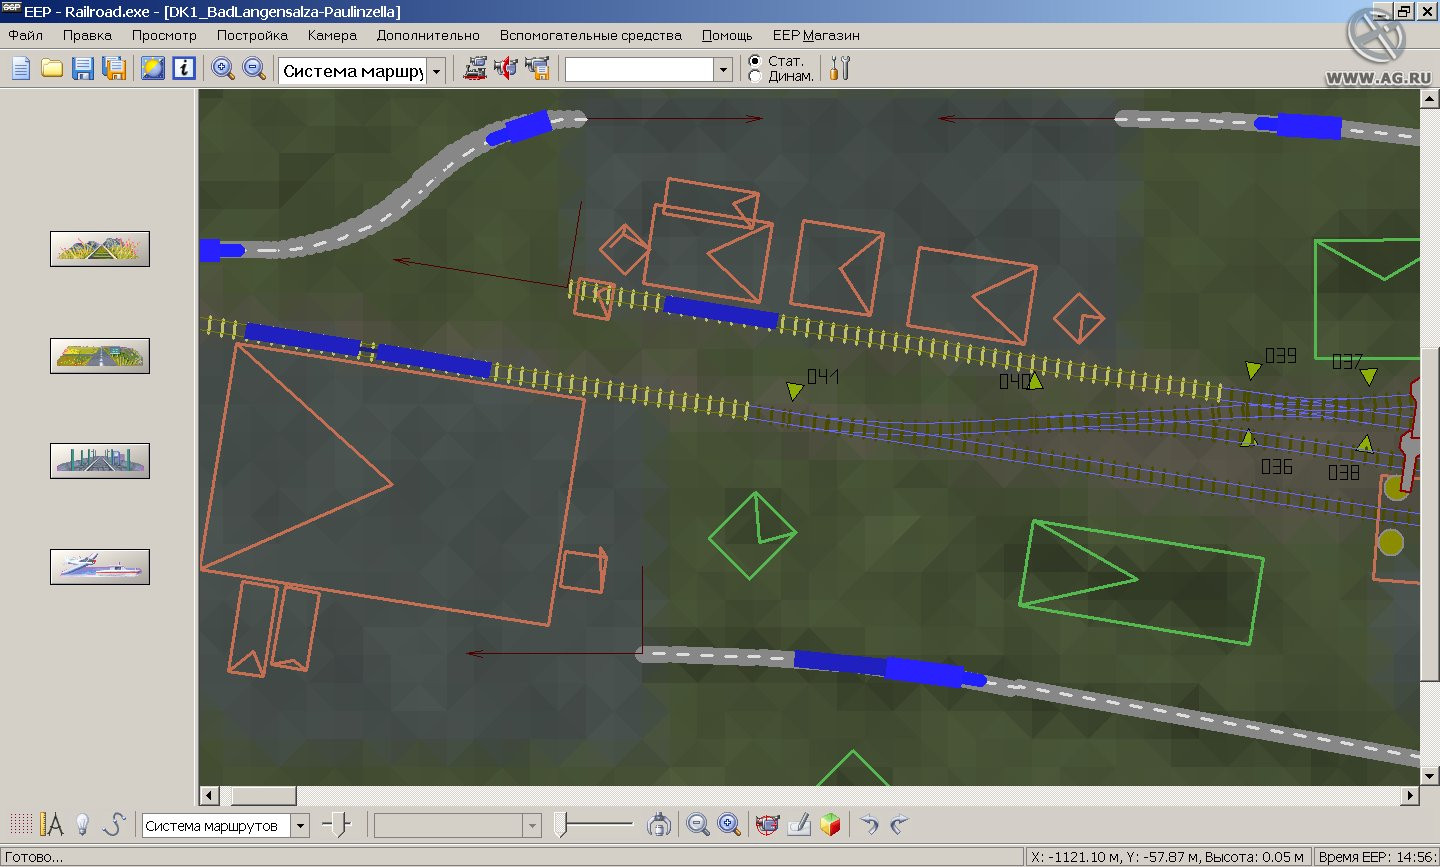Viewport: 1440px width, 867px height.
Task: Click the light bulb icon
Action: [x=83, y=825]
